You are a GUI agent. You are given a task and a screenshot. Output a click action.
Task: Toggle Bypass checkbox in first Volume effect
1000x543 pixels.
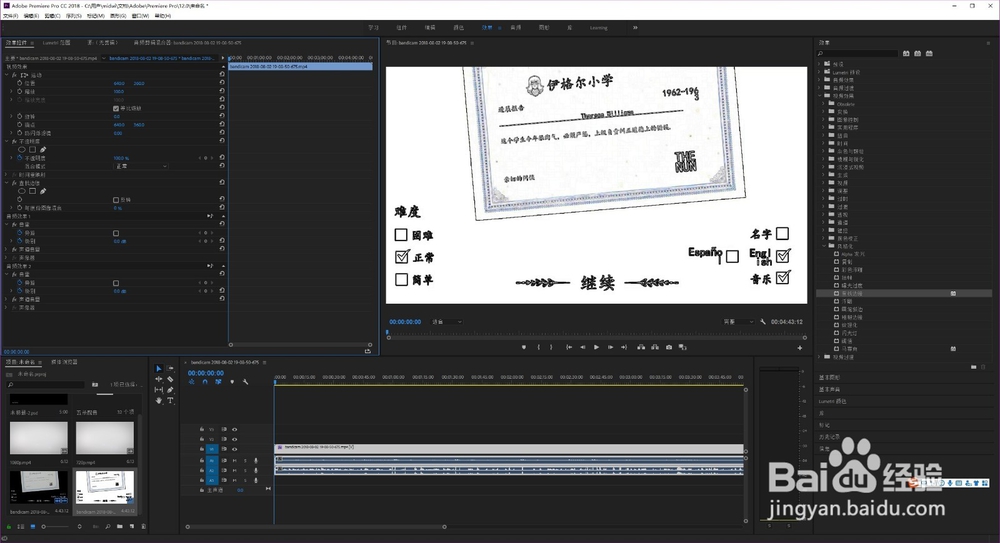click(115, 233)
